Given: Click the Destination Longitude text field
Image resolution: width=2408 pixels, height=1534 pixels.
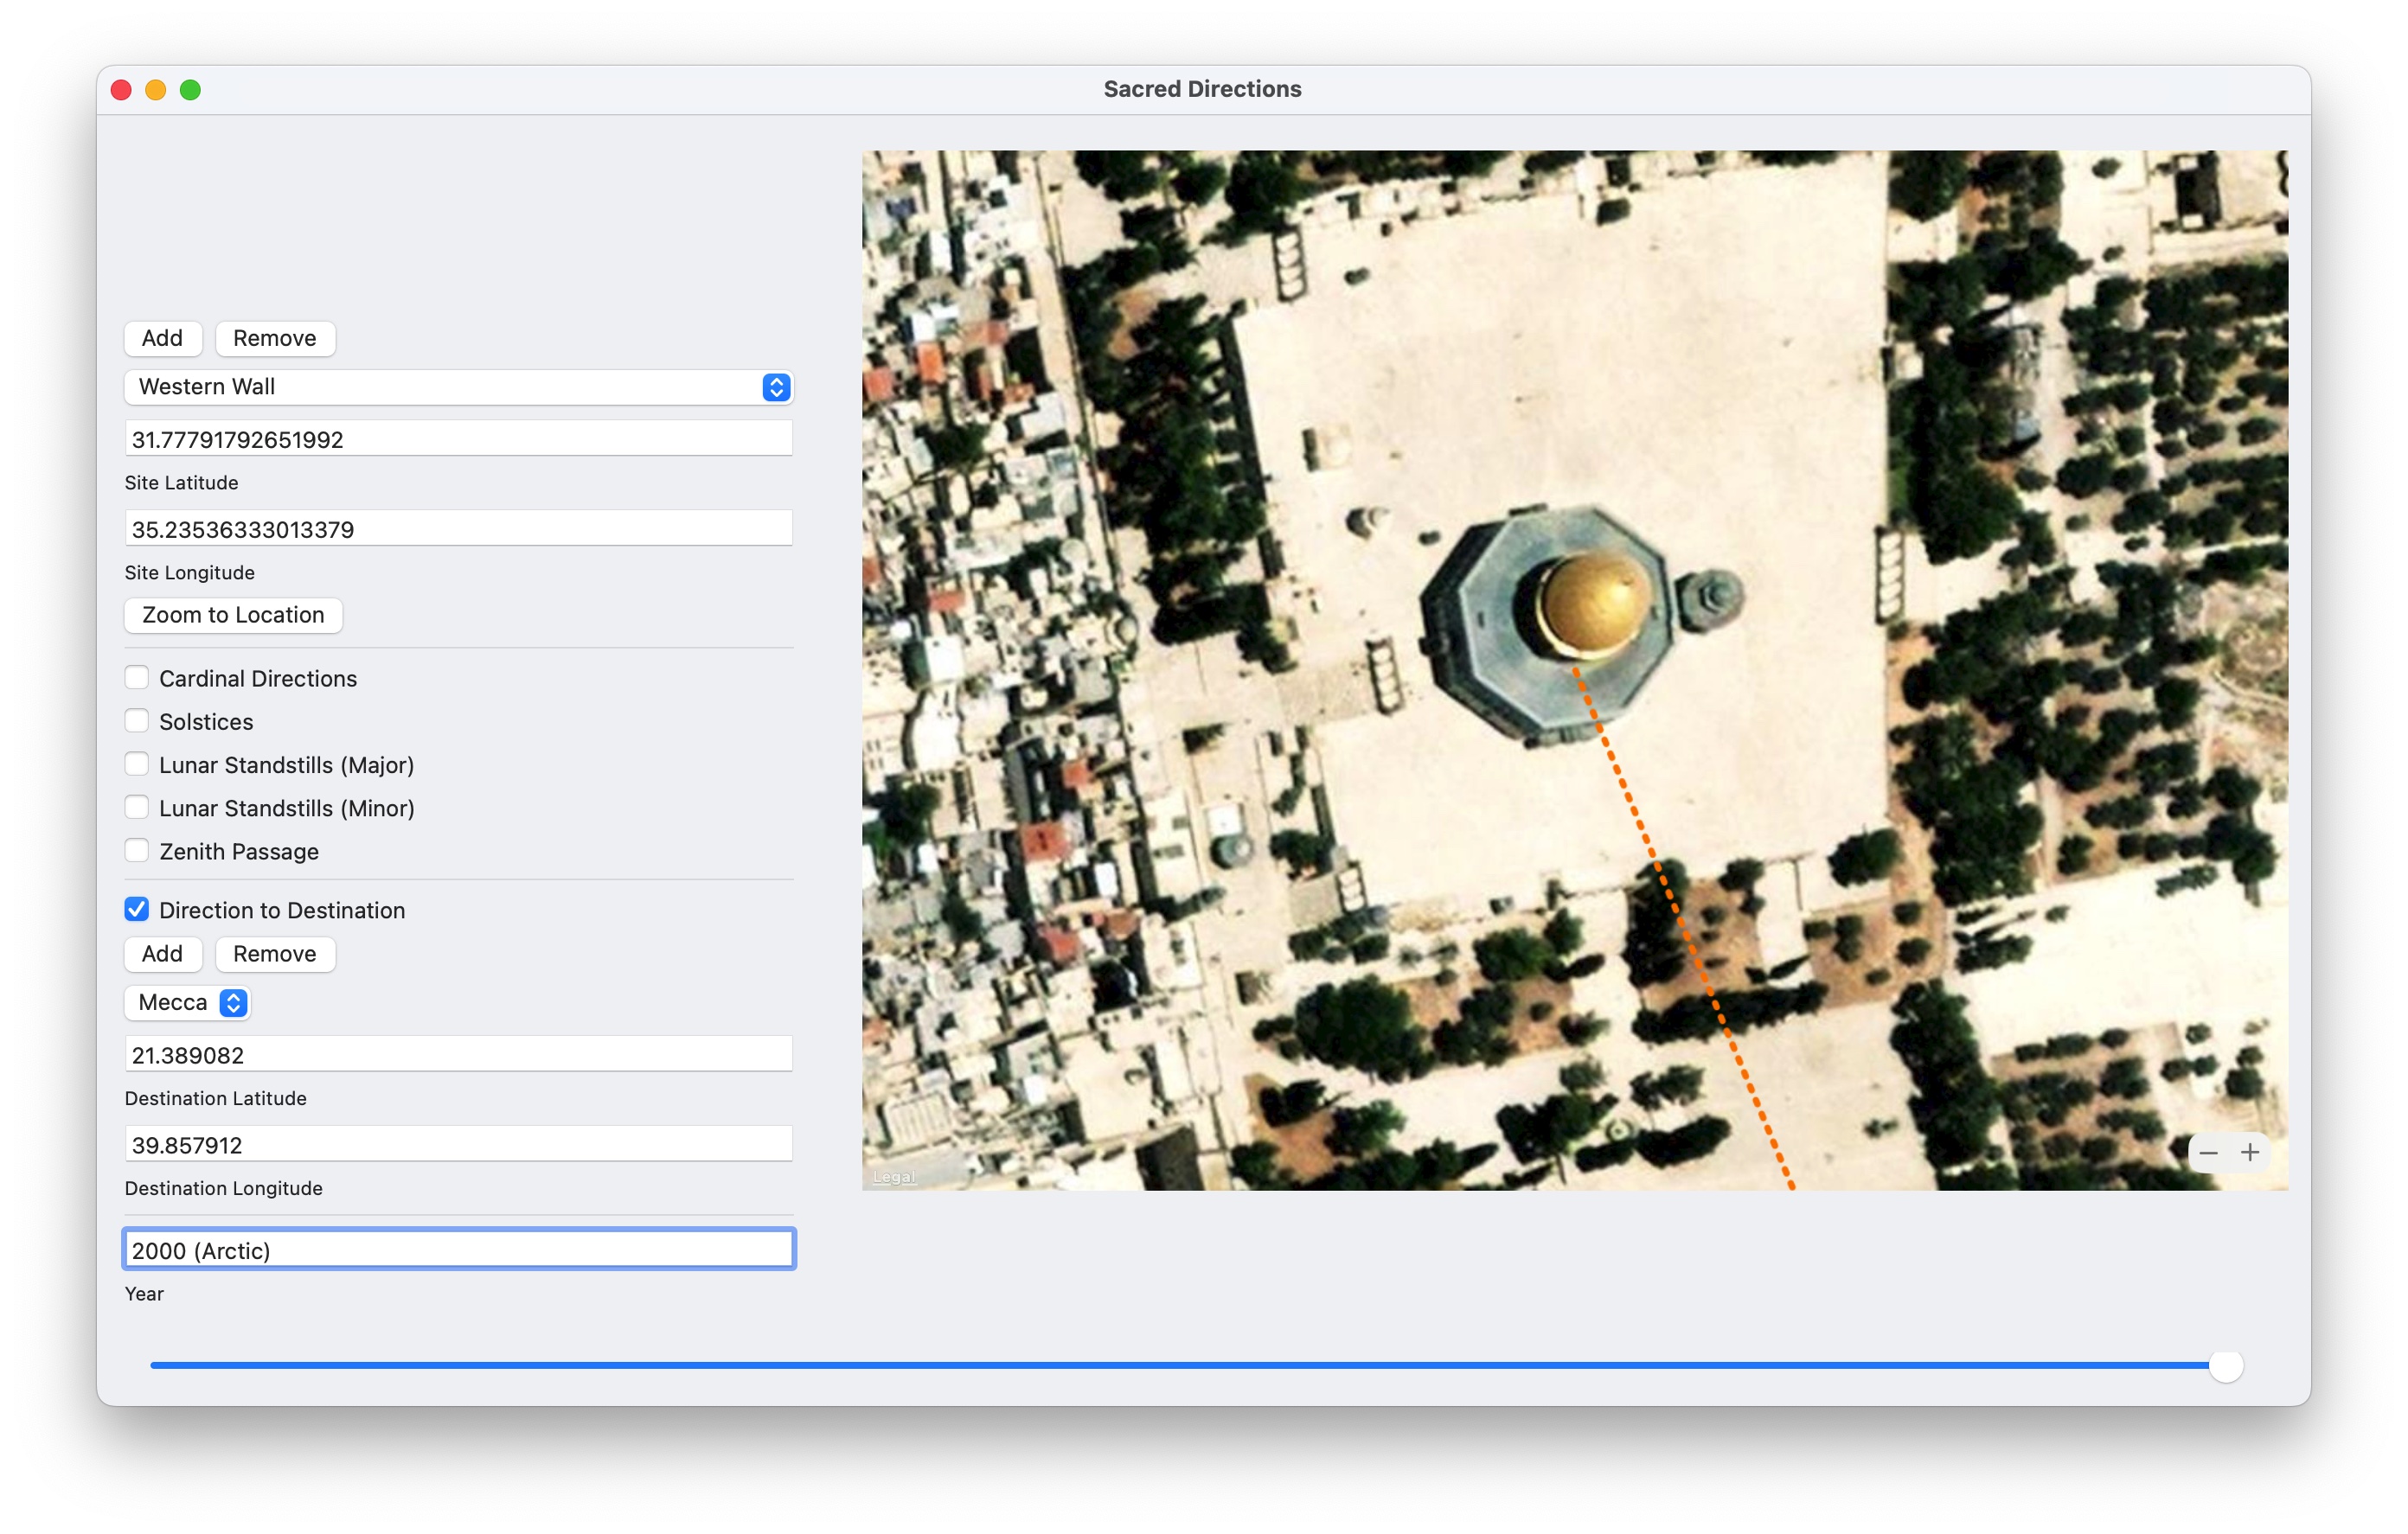Looking at the screenshot, I should point(458,1144).
